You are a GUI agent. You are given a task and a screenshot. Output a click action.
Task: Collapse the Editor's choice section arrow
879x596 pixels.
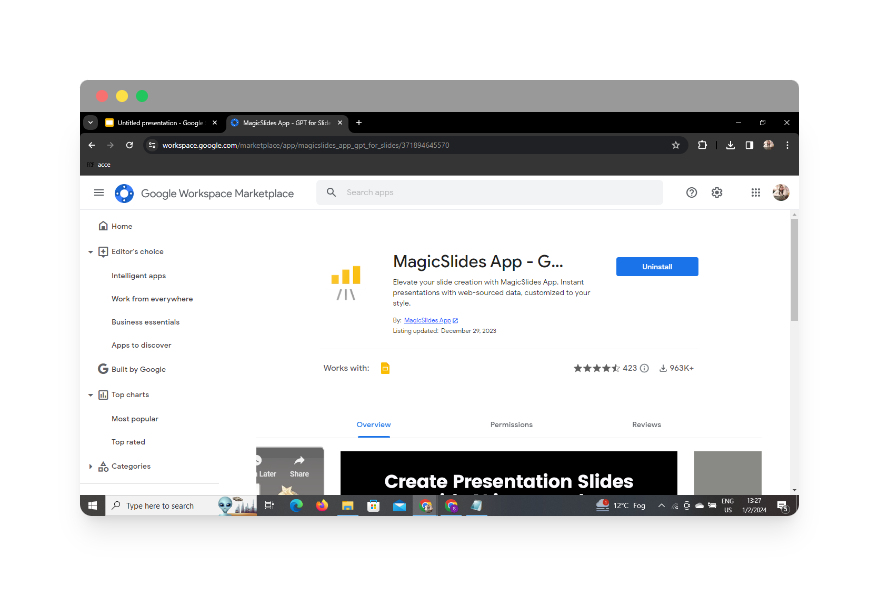point(90,252)
